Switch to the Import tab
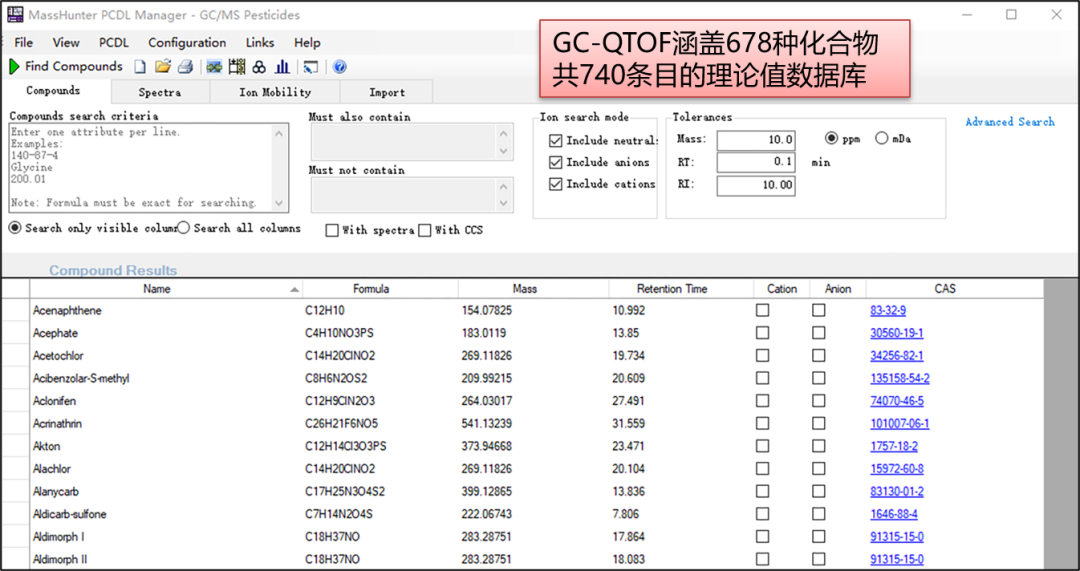Image resolution: width=1080 pixels, height=571 pixels. [387, 92]
